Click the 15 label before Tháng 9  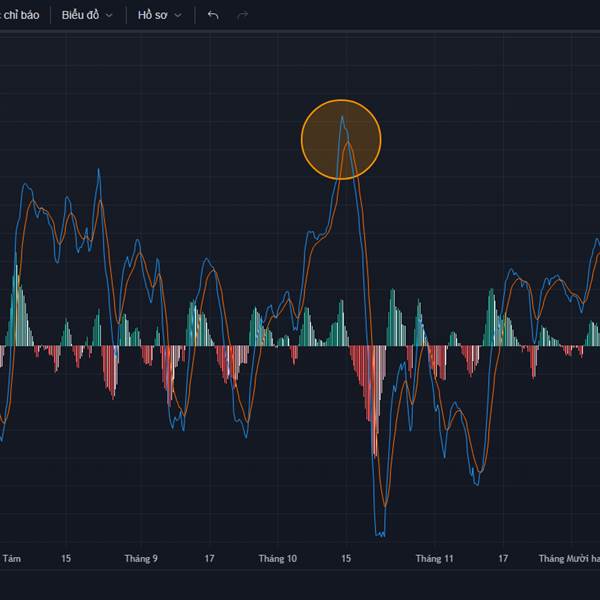click(66, 559)
